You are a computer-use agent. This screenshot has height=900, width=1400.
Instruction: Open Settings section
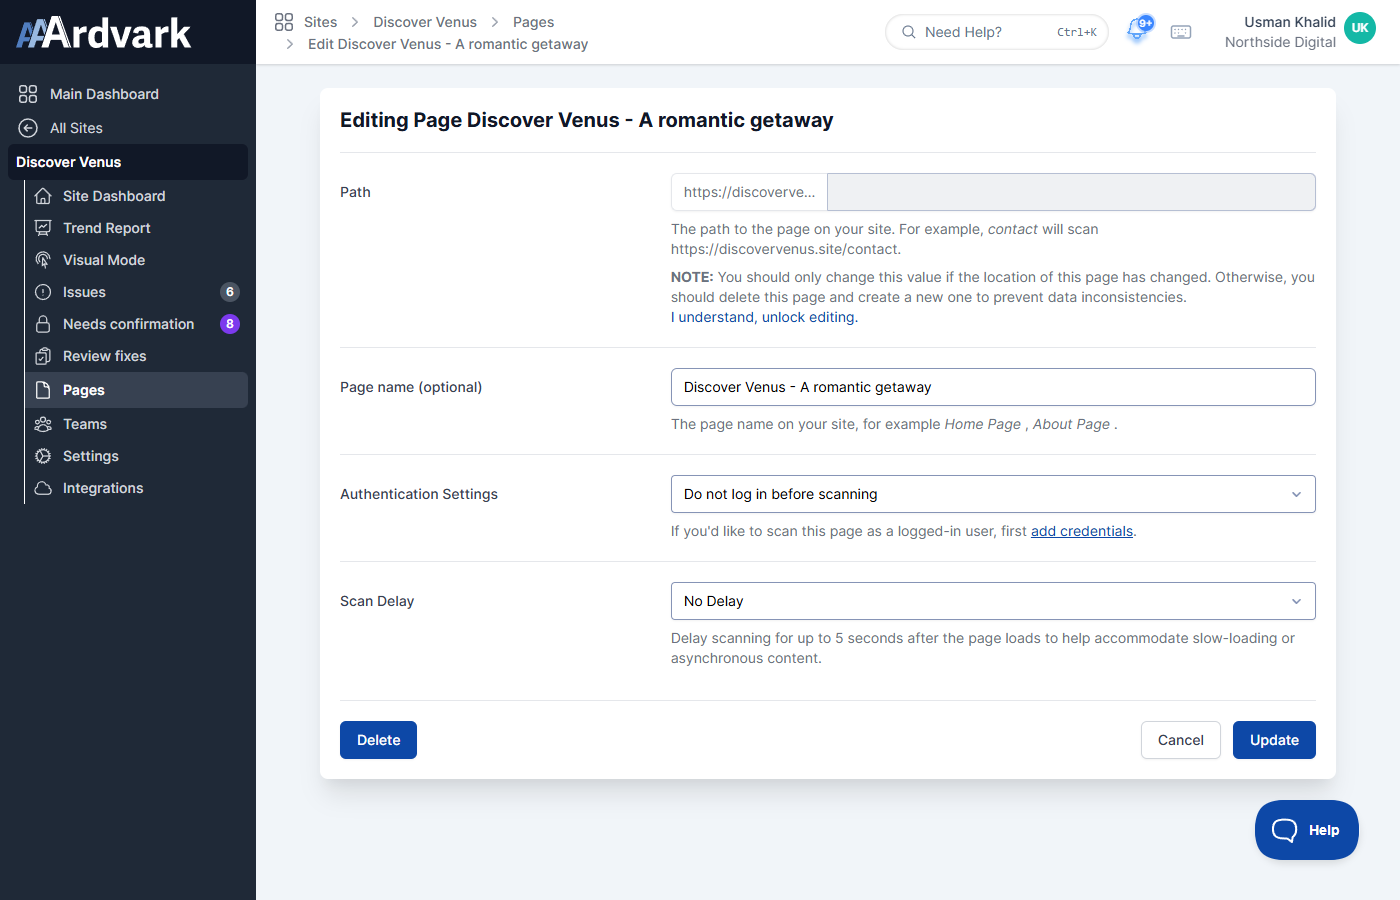137,456
